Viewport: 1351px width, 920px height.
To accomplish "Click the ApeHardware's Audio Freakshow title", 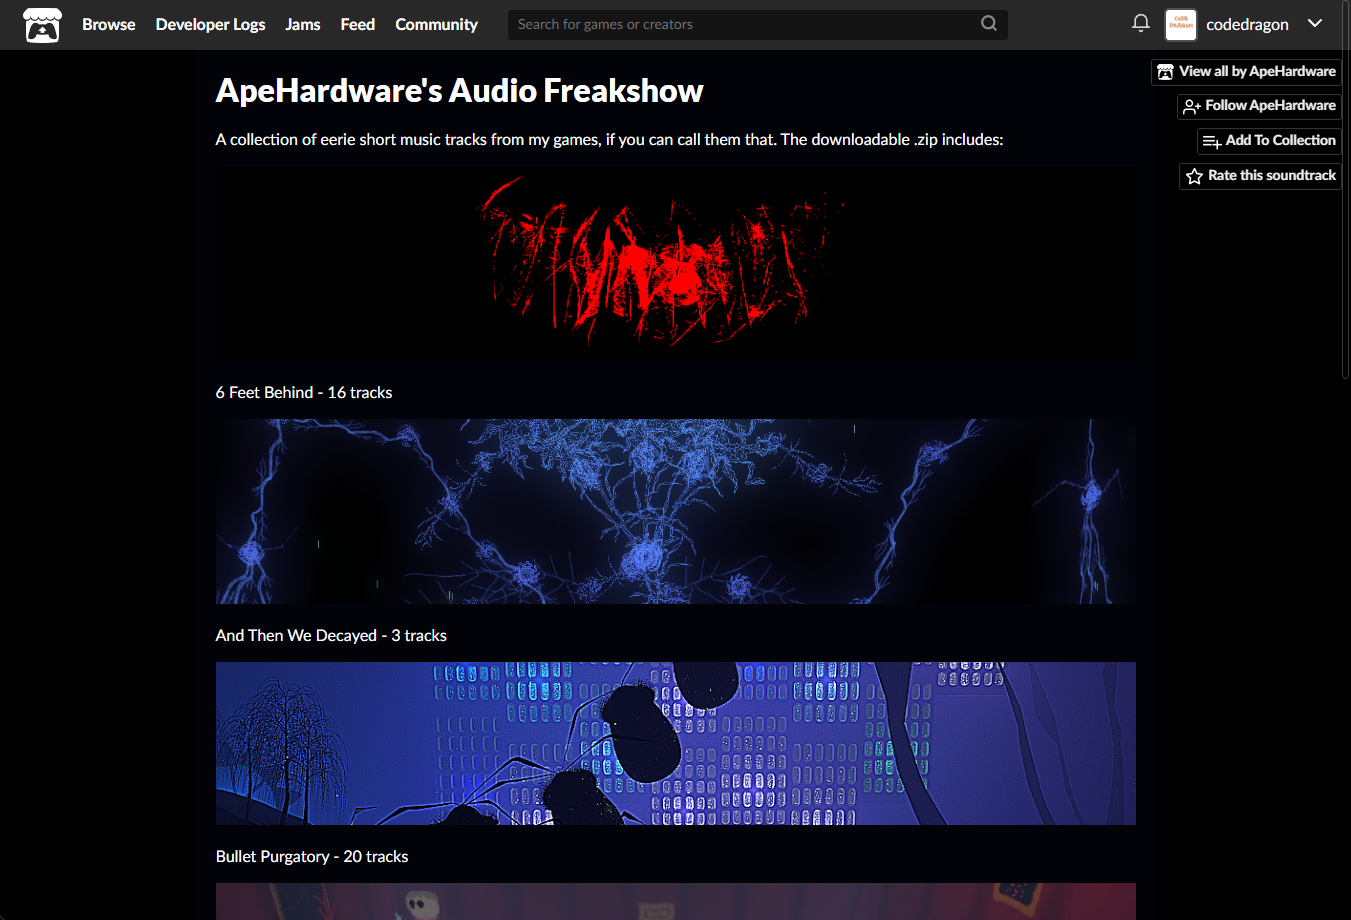I will tap(459, 91).
